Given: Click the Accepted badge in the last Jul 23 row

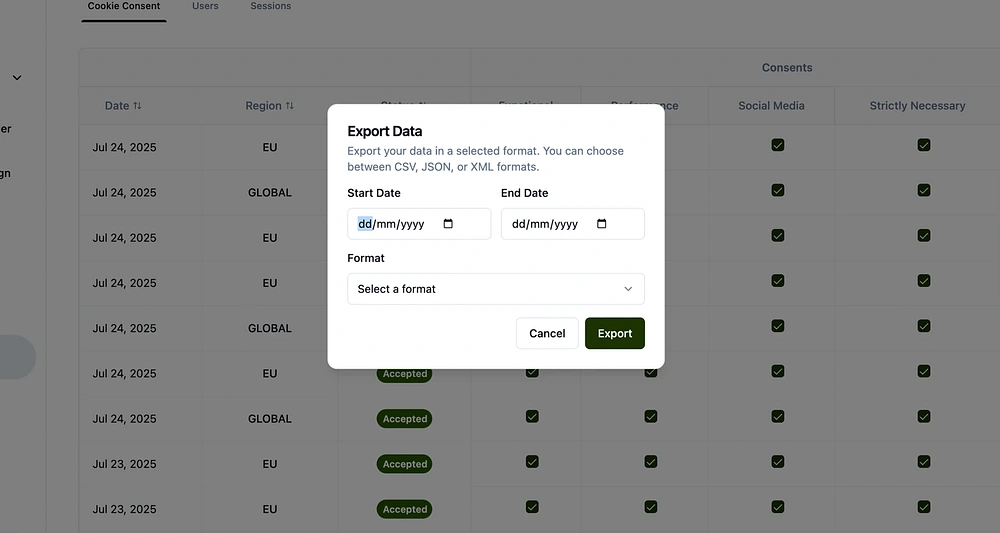Looking at the screenshot, I should coord(405,509).
